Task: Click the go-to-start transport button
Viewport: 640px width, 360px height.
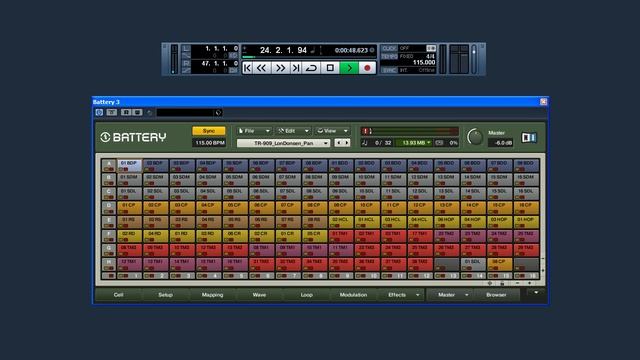Action: click(247, 68)
